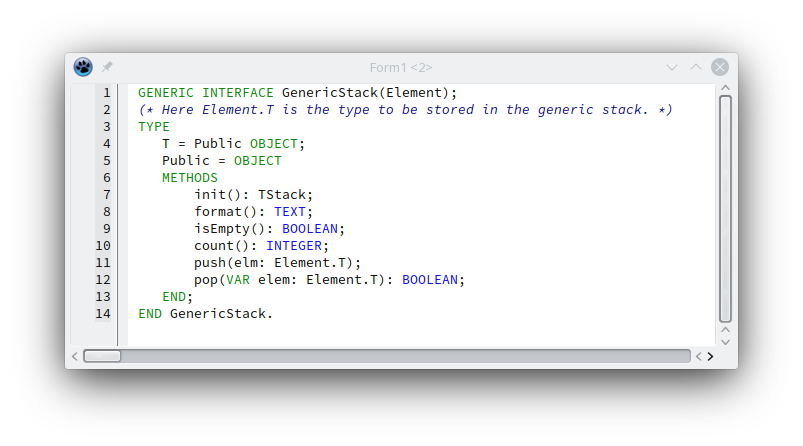Click the vertical scrollbar down arrow
Image resolution: width=803 pixels, height=446 pixels.
725,342
